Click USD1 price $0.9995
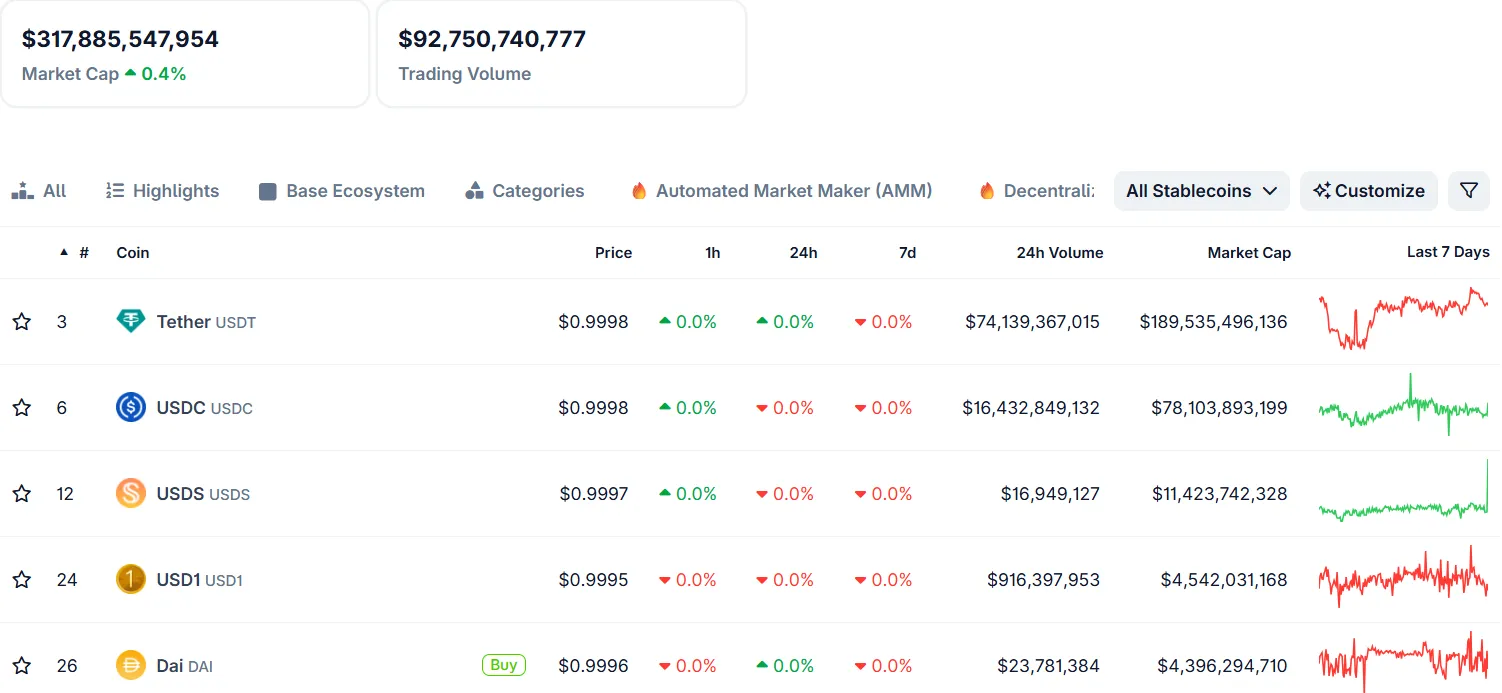1502x693 pixels. point(594,580)
